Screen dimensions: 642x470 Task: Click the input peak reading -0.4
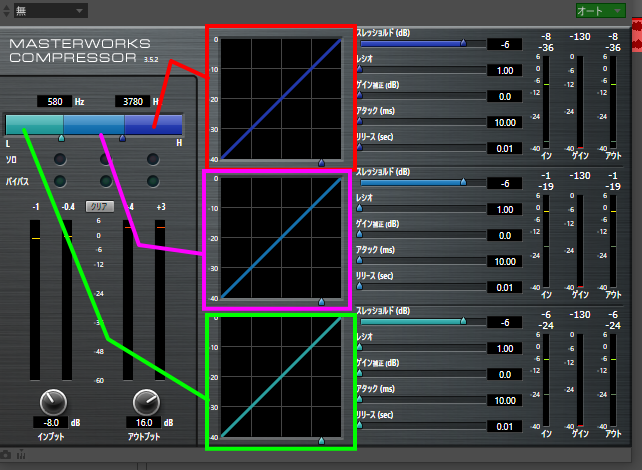click(x=68, y=207)
